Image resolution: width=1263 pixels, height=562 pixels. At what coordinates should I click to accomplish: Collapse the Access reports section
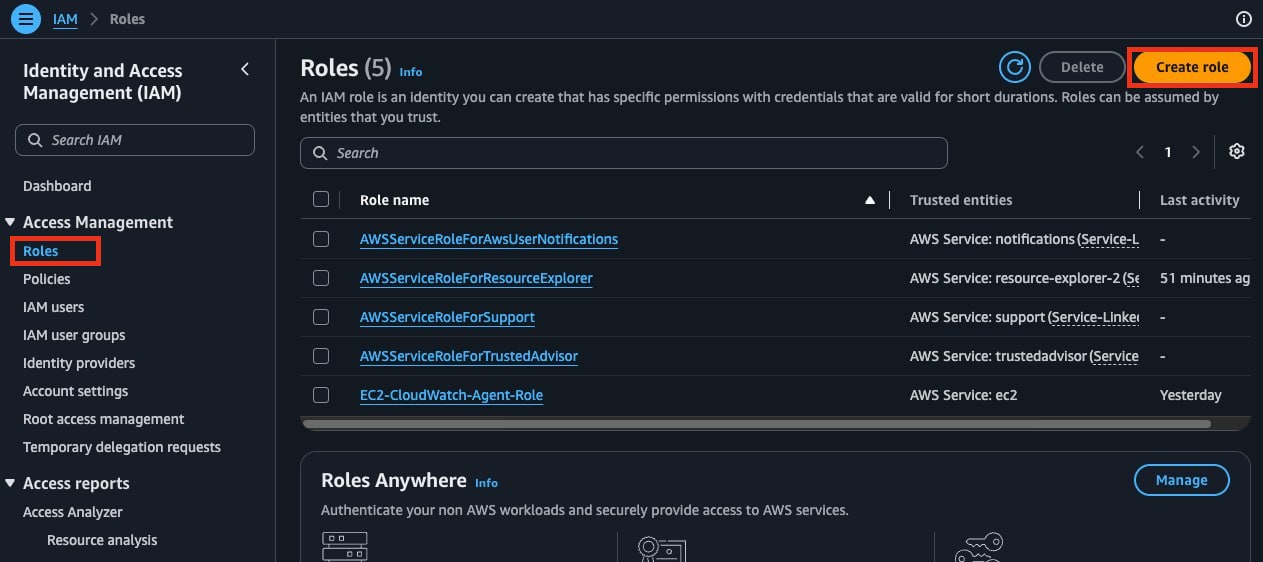tap(10, 483)
